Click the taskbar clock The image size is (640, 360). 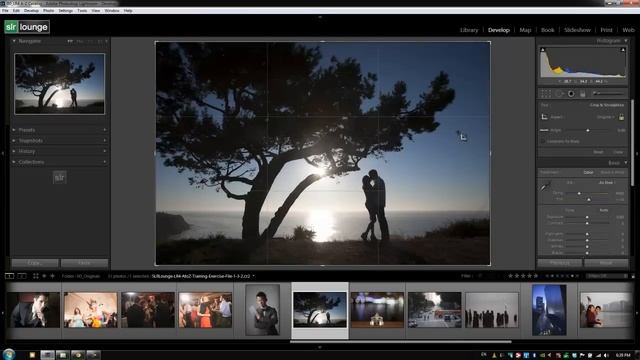coord(623,355)
